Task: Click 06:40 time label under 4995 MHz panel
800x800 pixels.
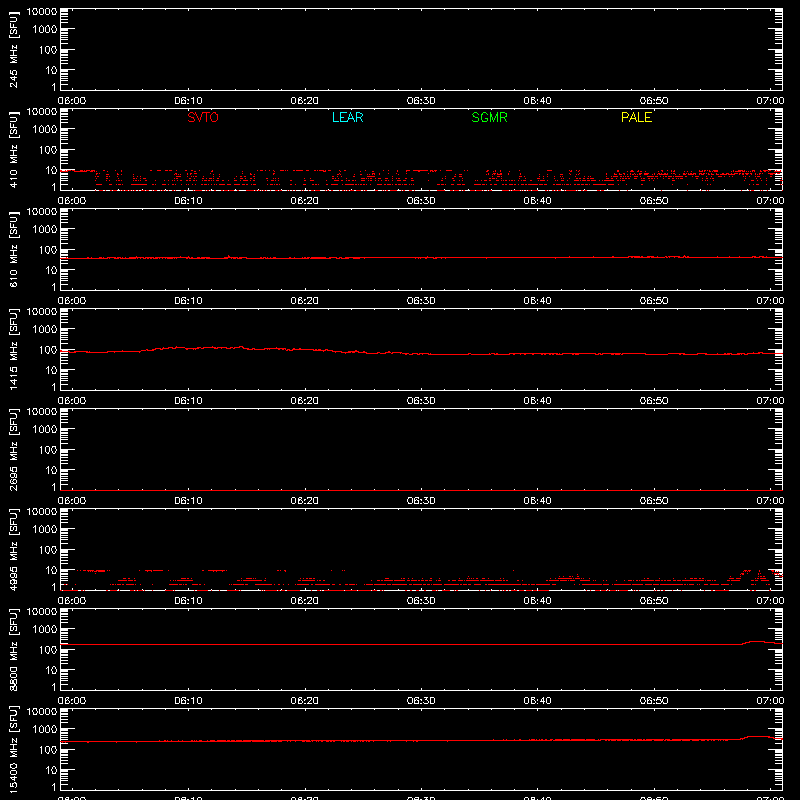Action: tap(537, 601)
